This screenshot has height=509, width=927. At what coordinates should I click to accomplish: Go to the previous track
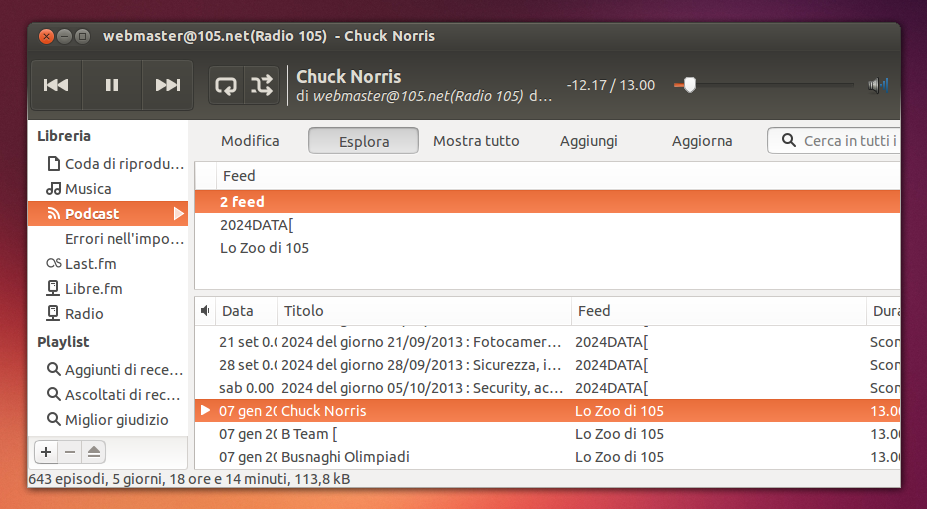pos(56,85)
